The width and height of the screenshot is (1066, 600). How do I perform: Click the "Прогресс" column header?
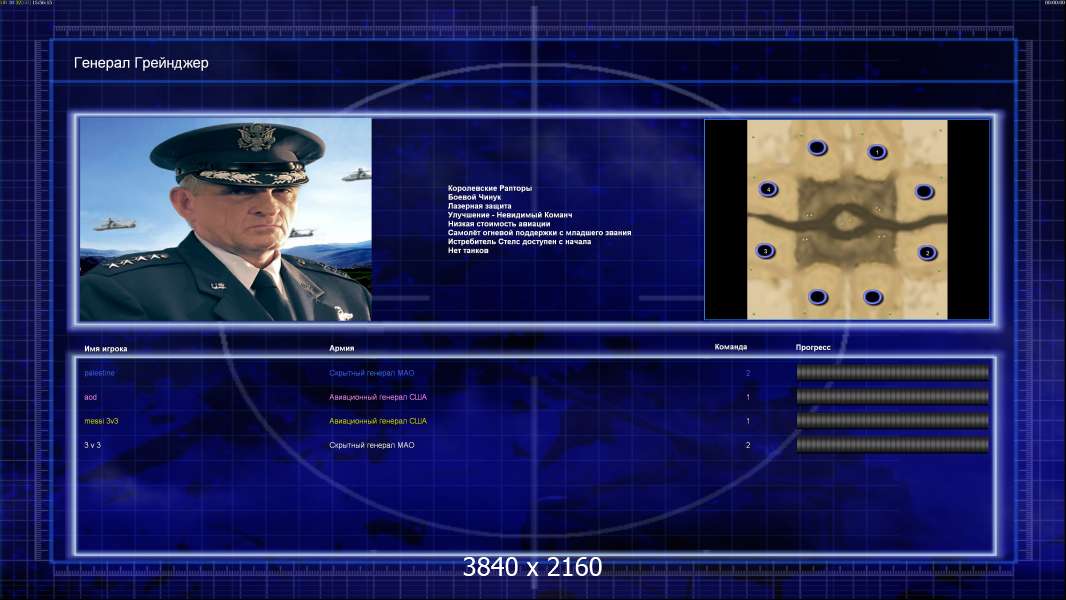(x=813, y=347)
